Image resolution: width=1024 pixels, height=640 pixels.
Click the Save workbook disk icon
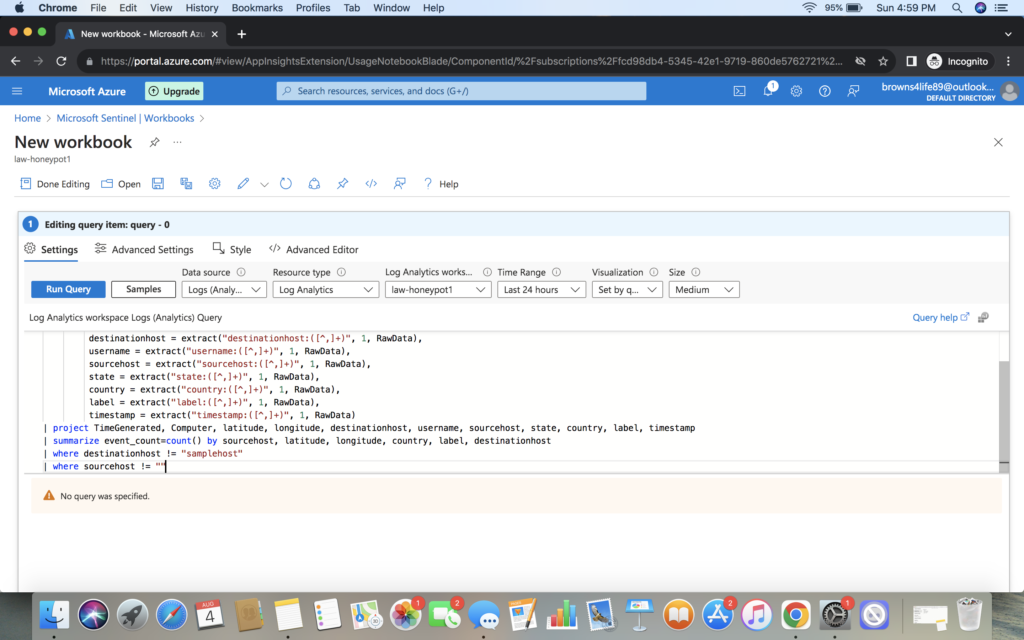[x=157, y=184]
